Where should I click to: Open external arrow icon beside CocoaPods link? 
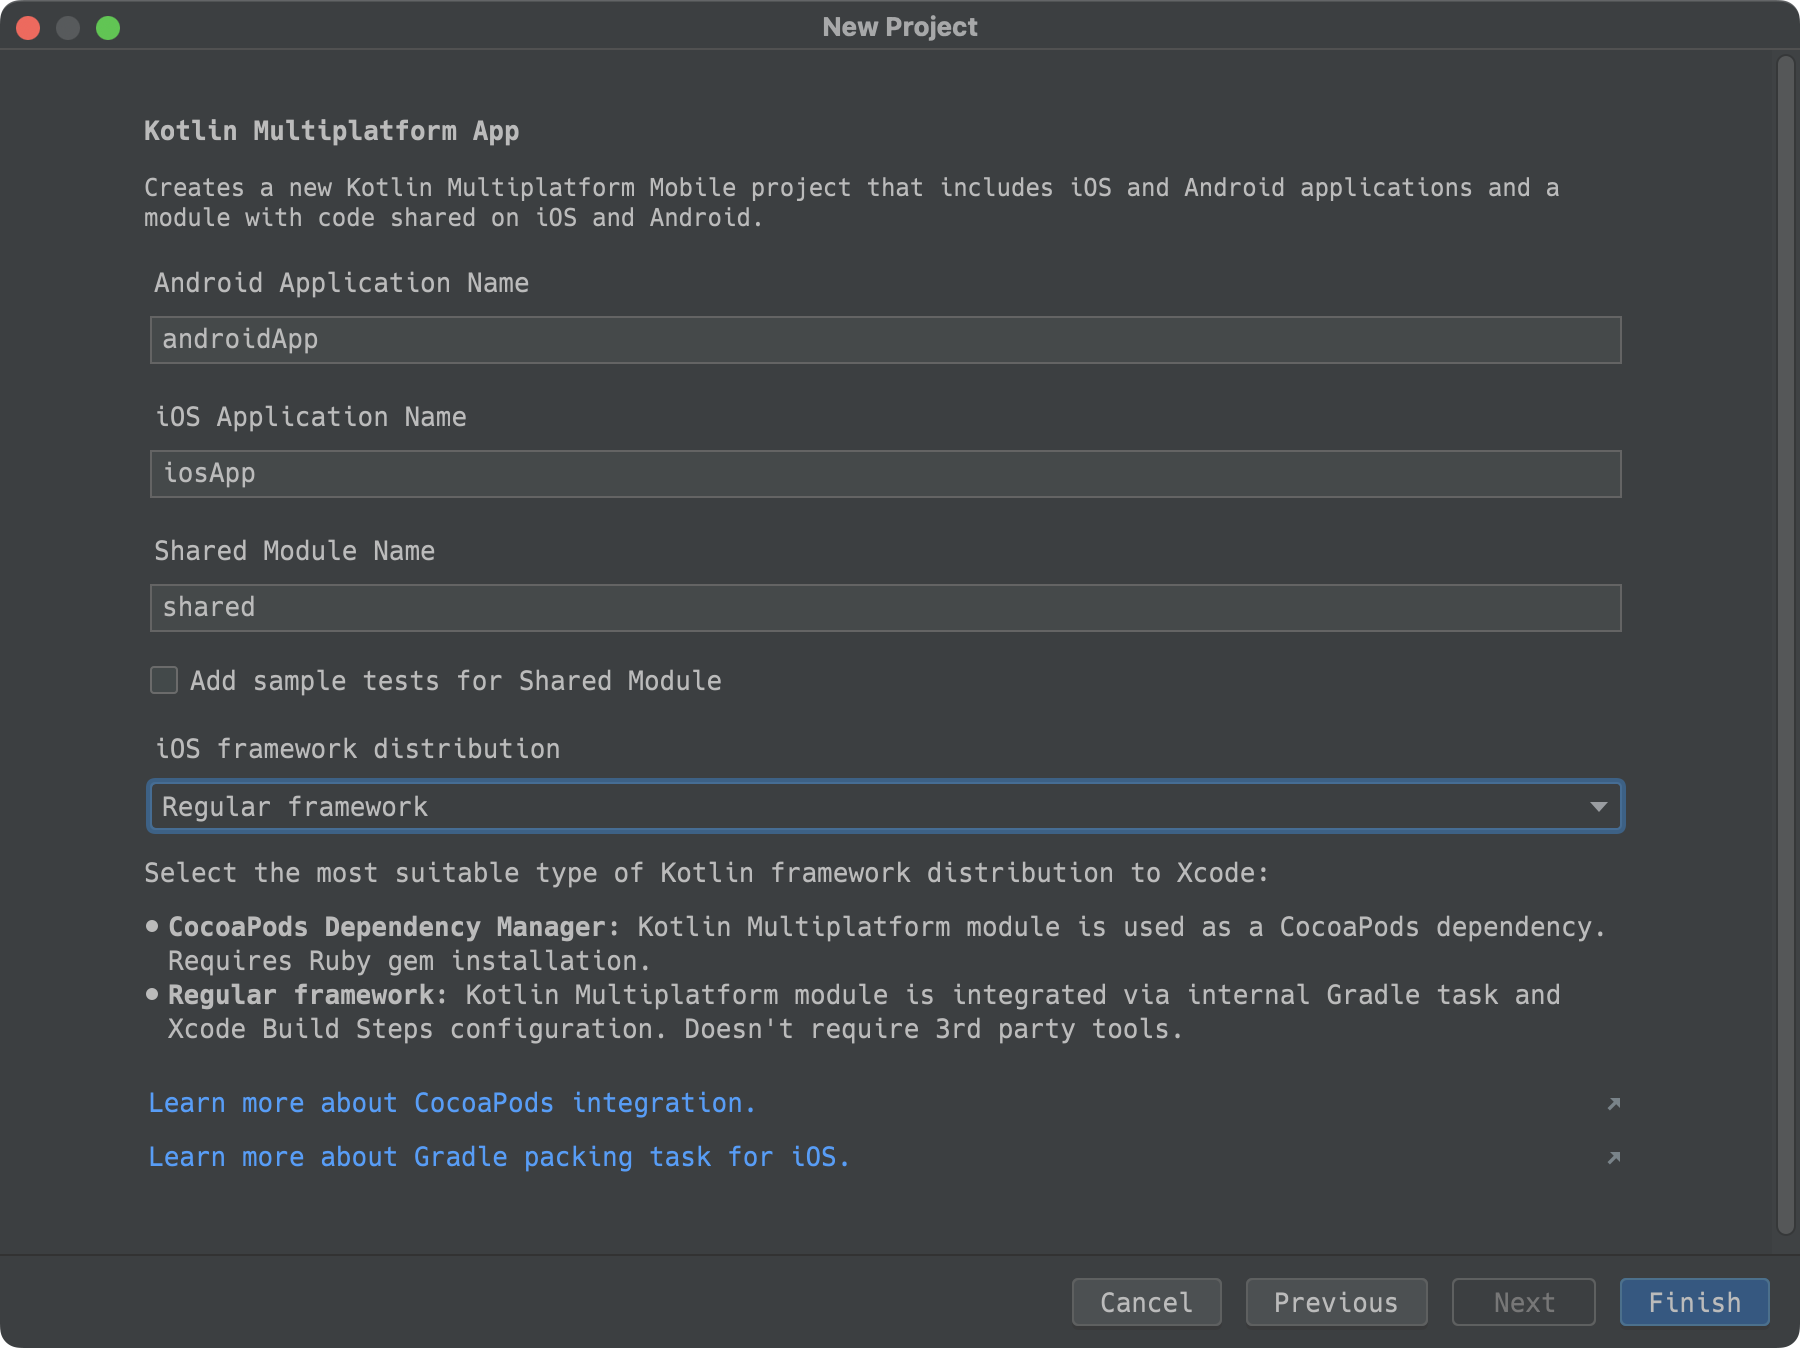[x=1613, y=1104]
